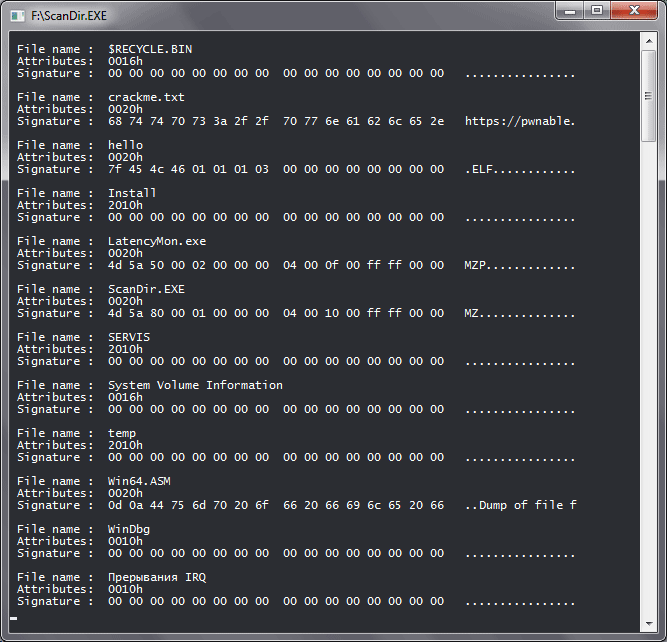The height and width of the screenshot is (642, 667).
Task: Click the LatencyMon.exe file name
Action: click(156, 241)
